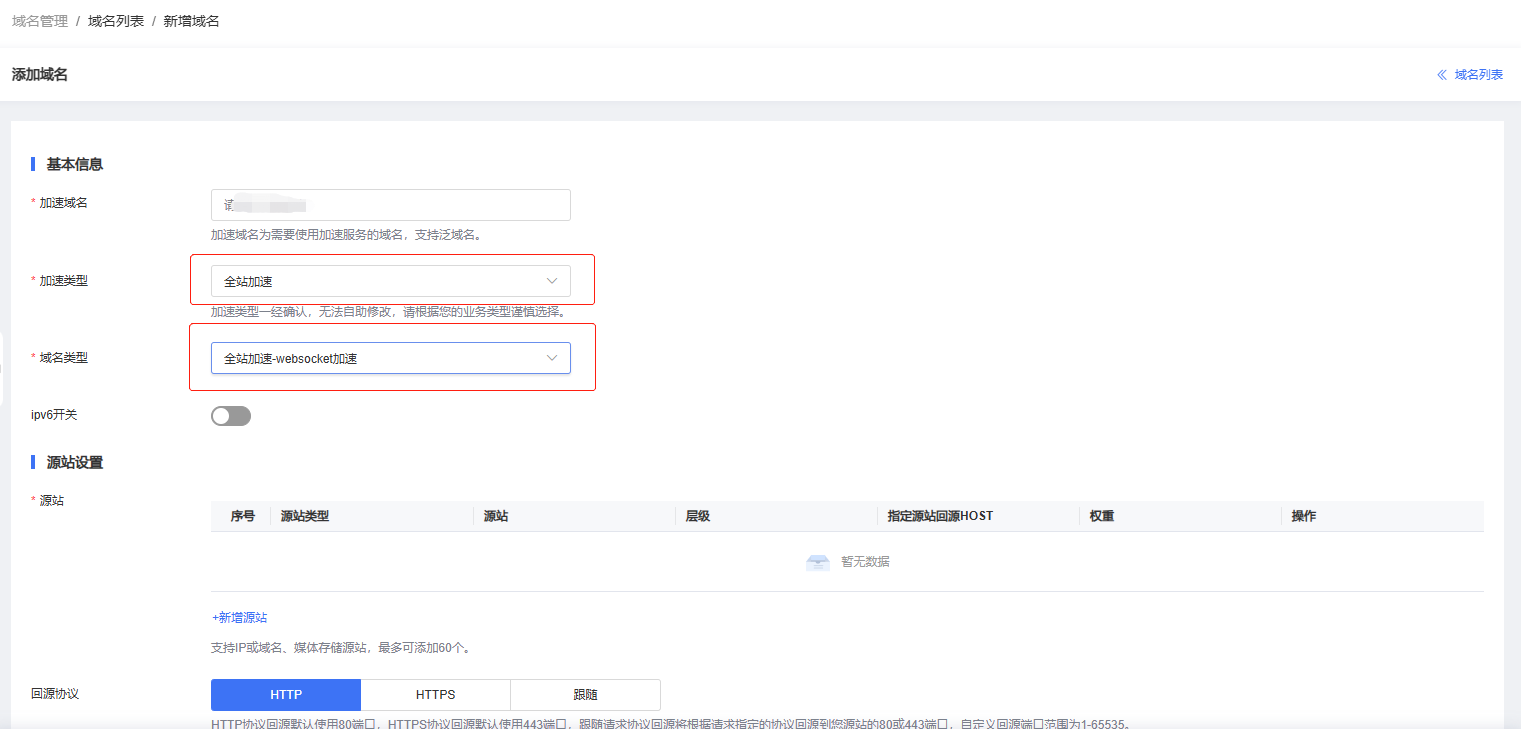Click the 添加域名 page title
The image size is (1521, 730).
[40, 75]
